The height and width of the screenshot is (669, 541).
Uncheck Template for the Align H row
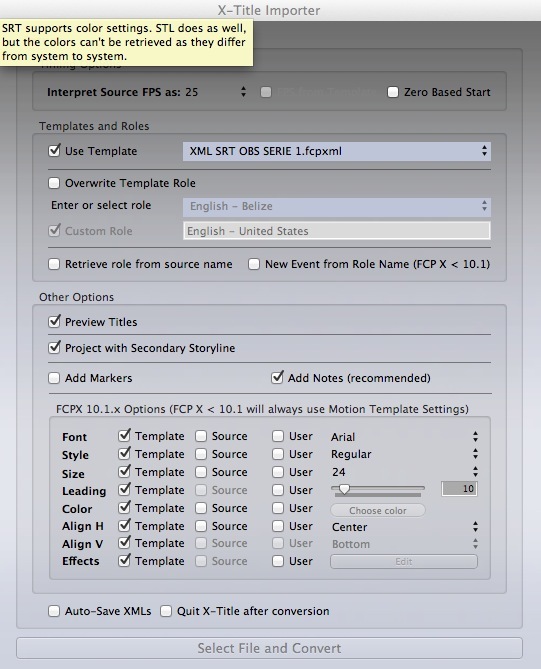[x=124, y=525]
